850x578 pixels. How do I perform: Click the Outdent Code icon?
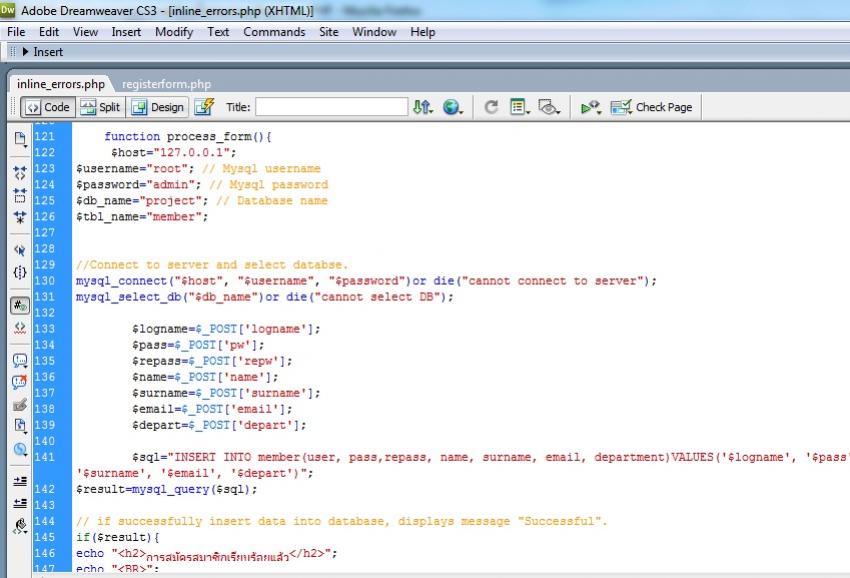pos(20,503)
